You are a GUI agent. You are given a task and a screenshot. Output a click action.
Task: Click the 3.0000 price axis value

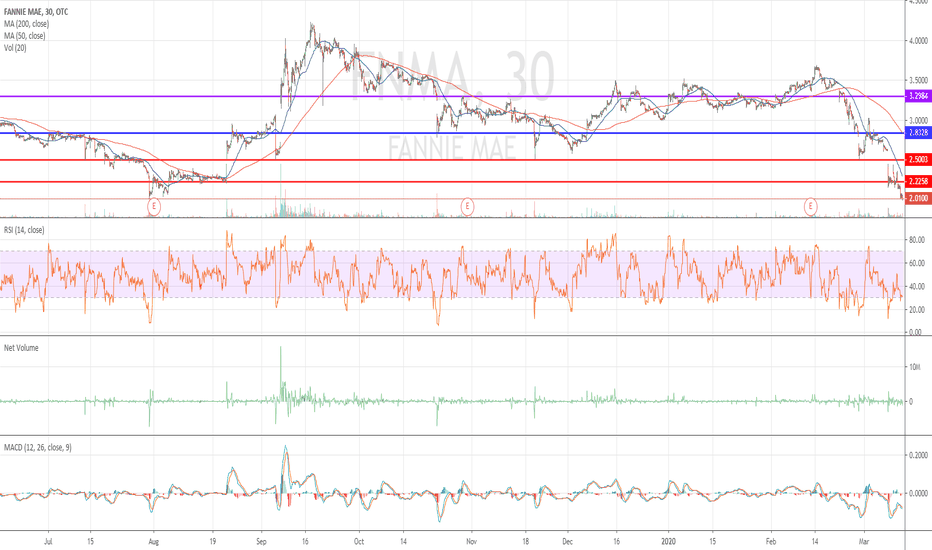pos(918,120)
